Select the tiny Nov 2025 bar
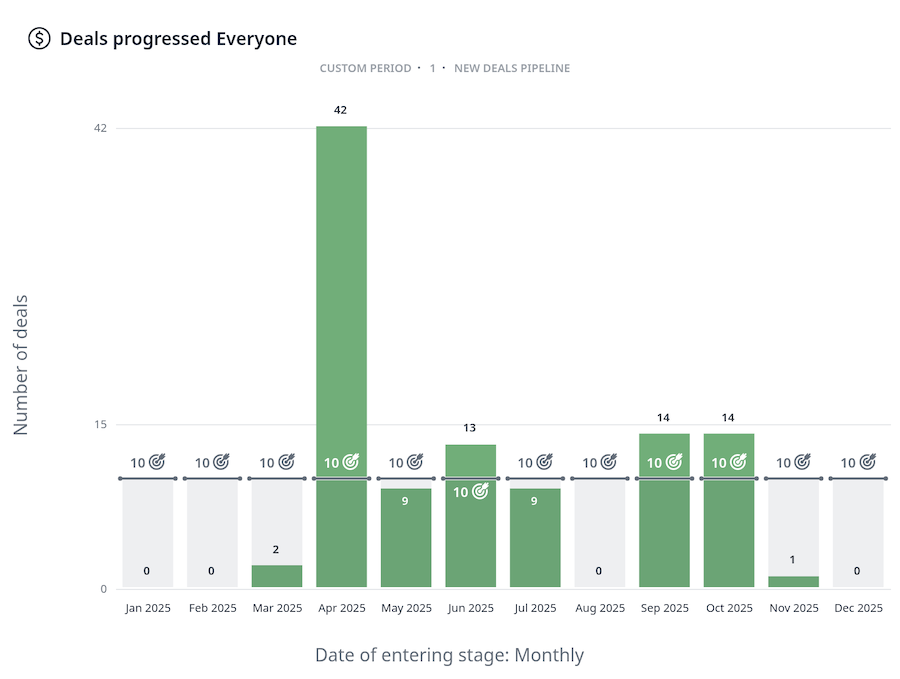This screenshot has width=900, height=679. coord(793,581)
